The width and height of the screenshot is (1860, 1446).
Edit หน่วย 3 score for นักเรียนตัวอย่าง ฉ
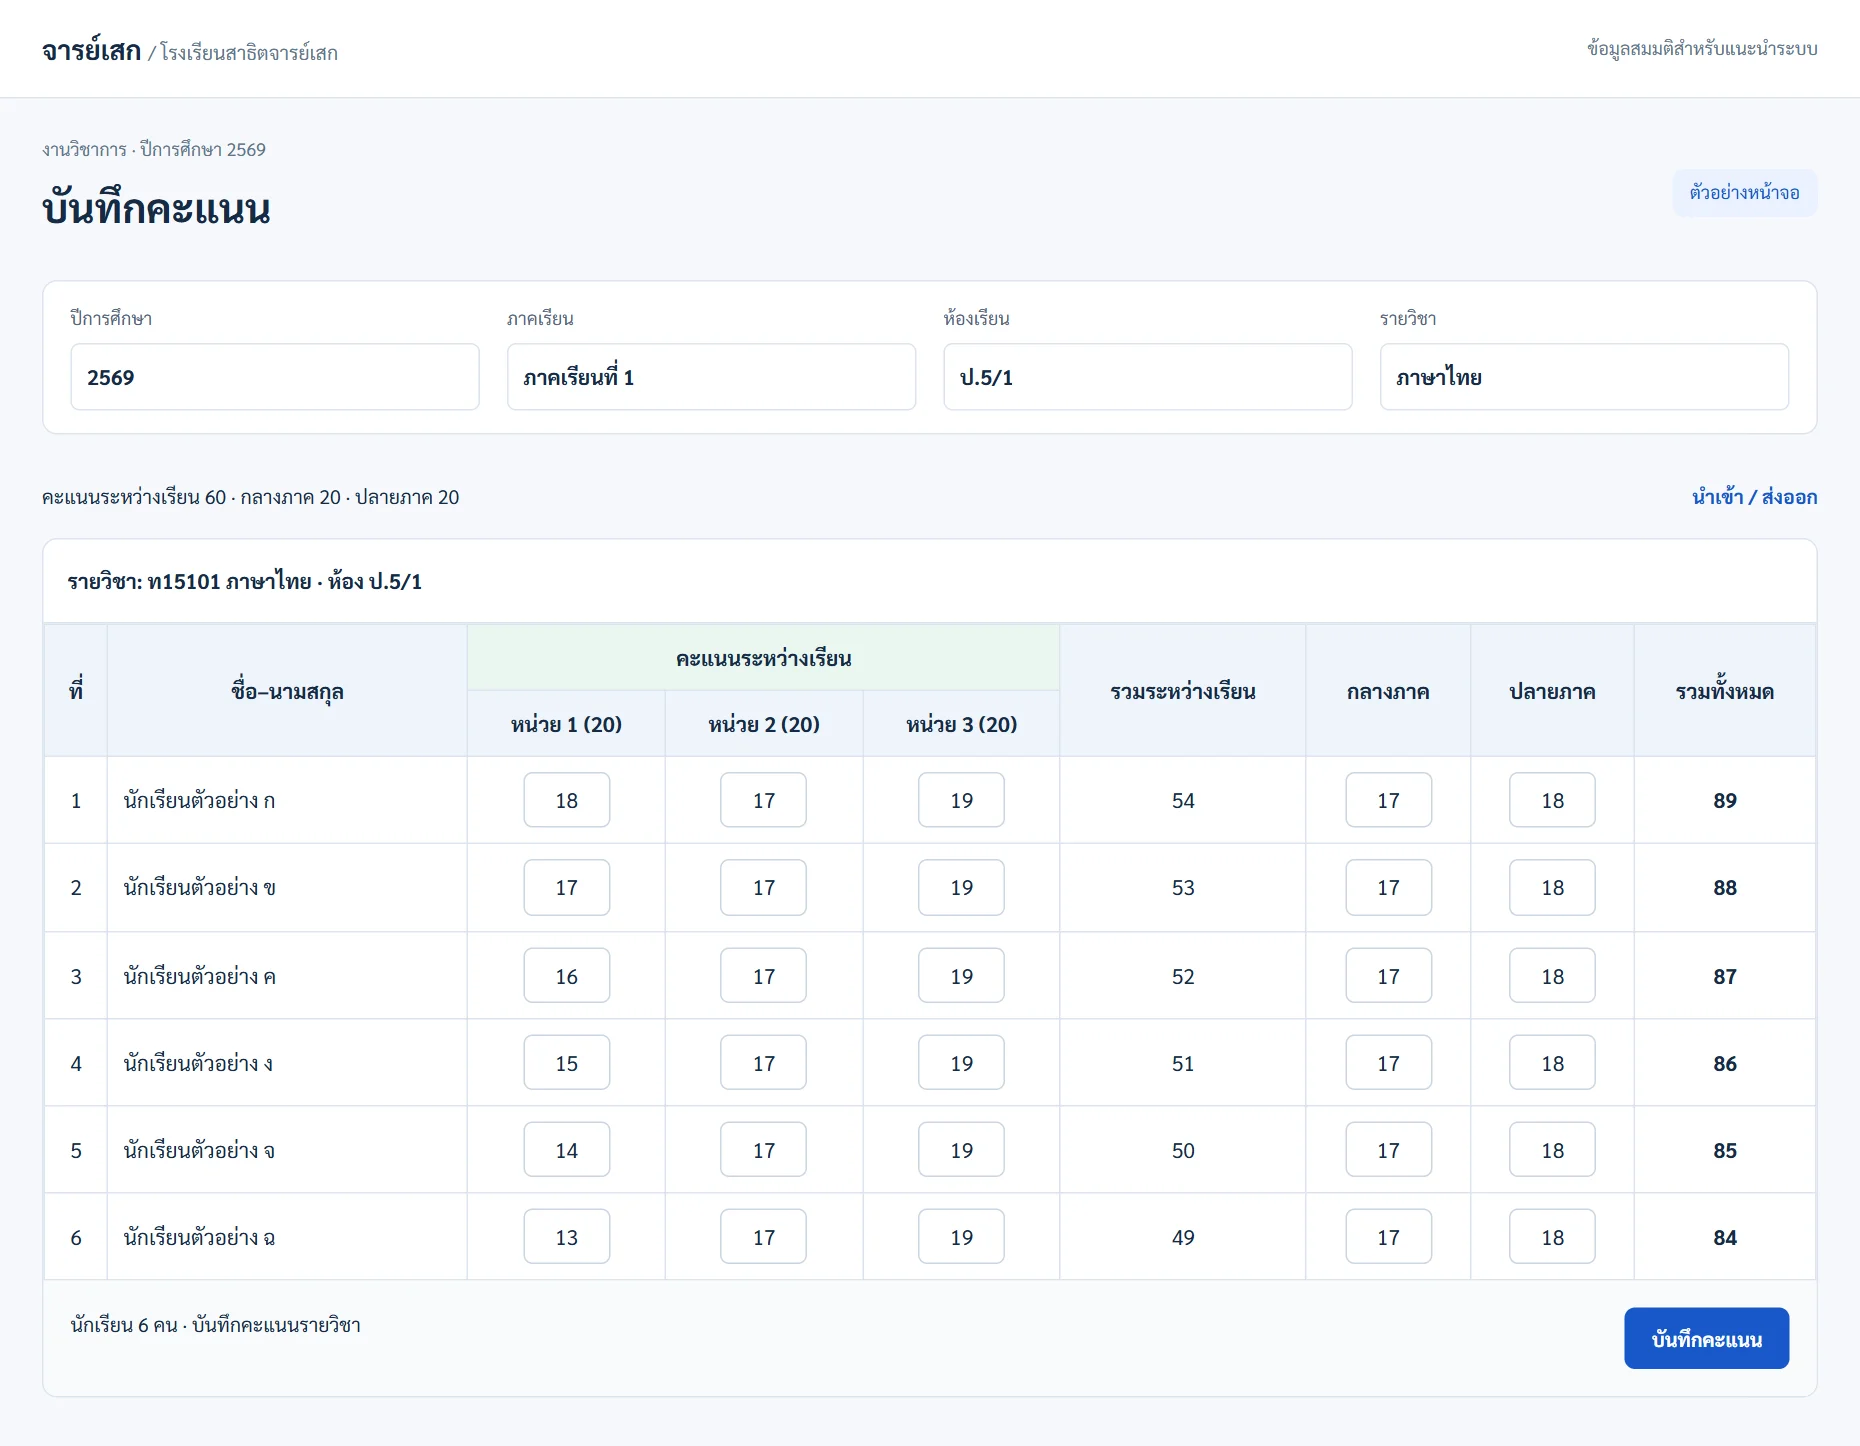pos(961,1237)
